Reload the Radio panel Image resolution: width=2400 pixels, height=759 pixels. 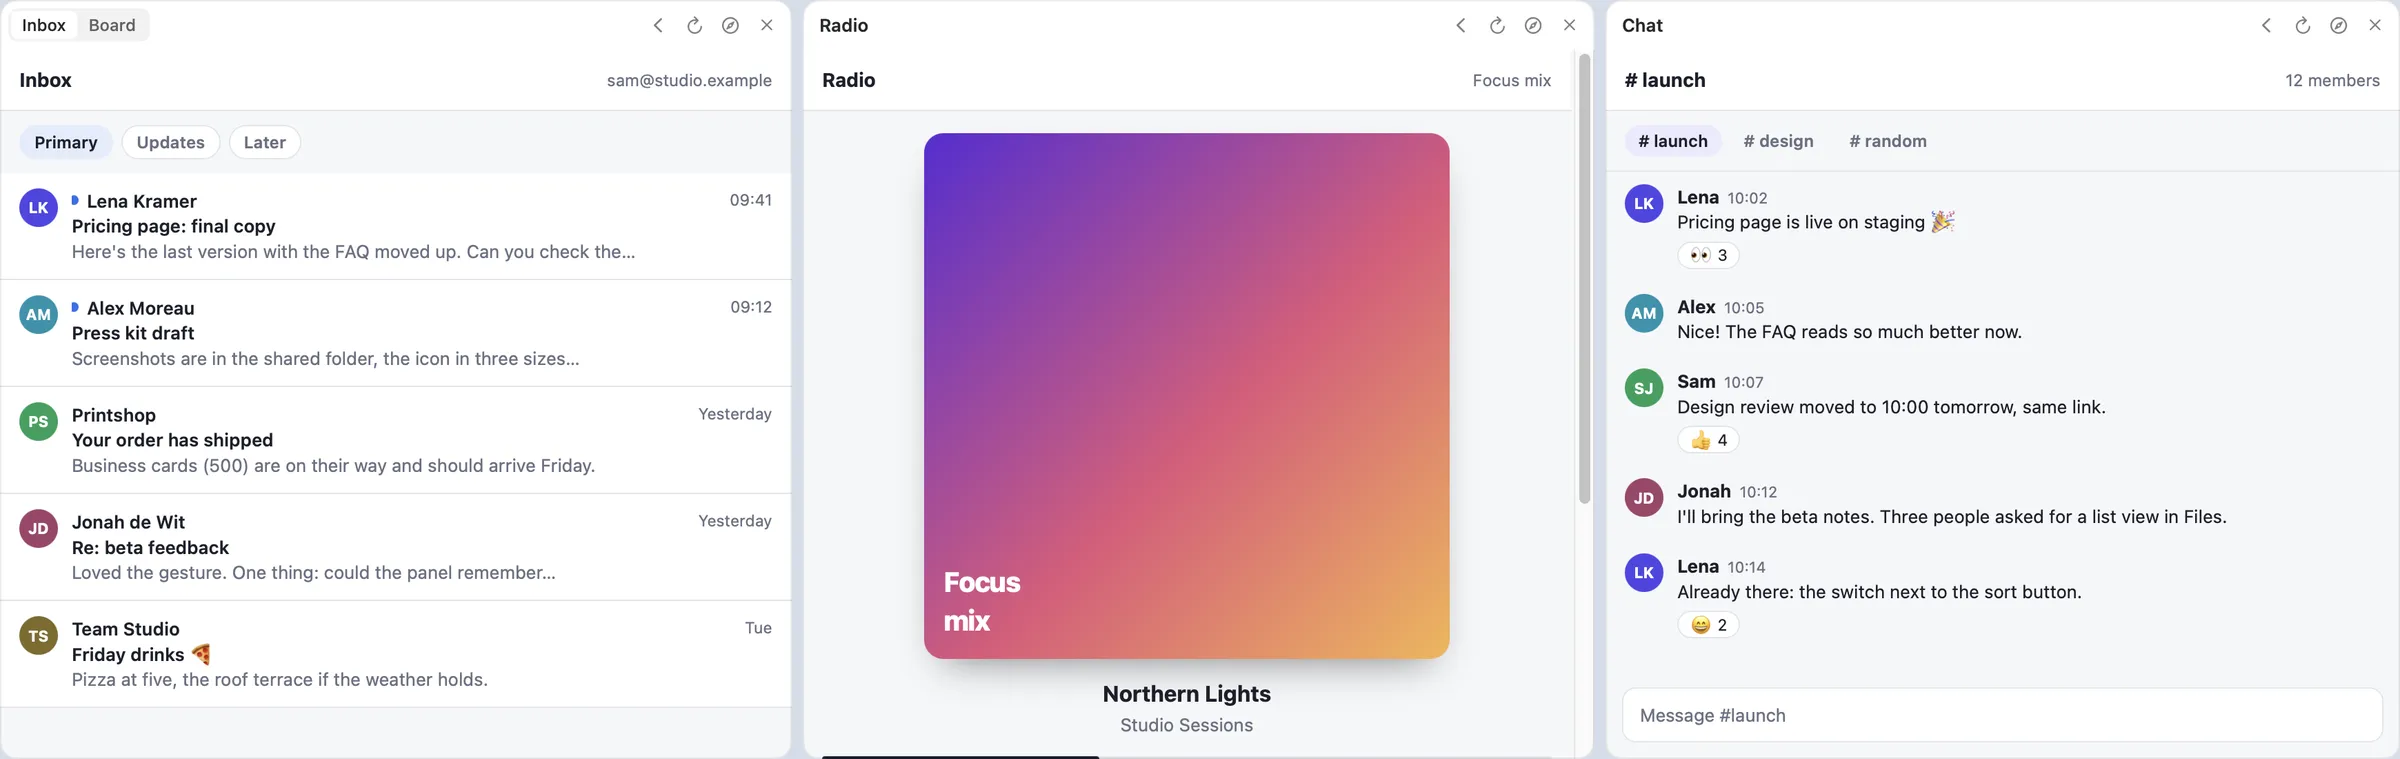tap(1497, 26)
